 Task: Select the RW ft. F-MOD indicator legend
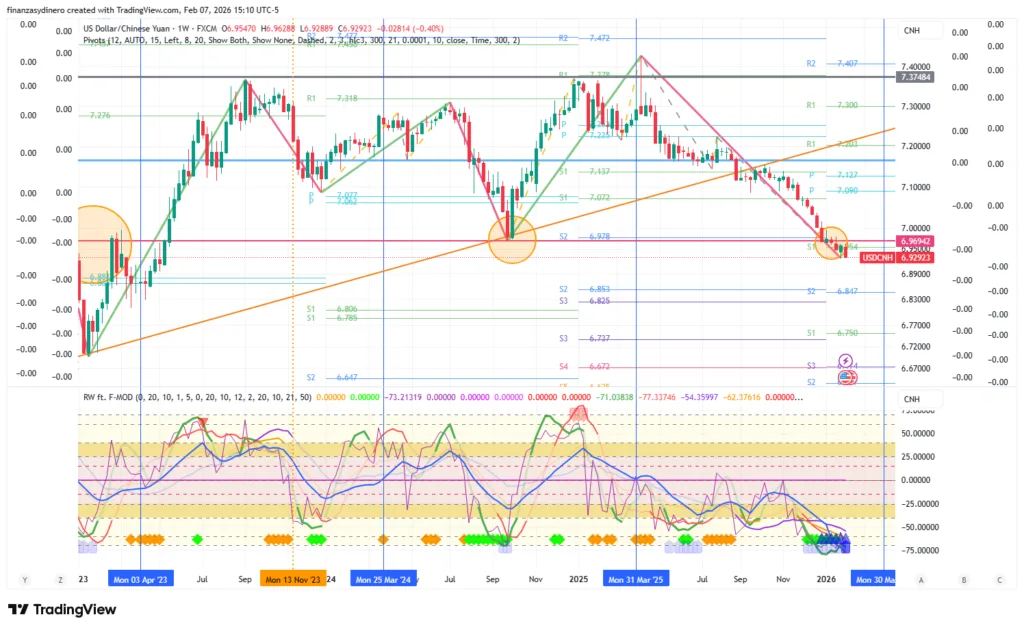pos(122,397)
